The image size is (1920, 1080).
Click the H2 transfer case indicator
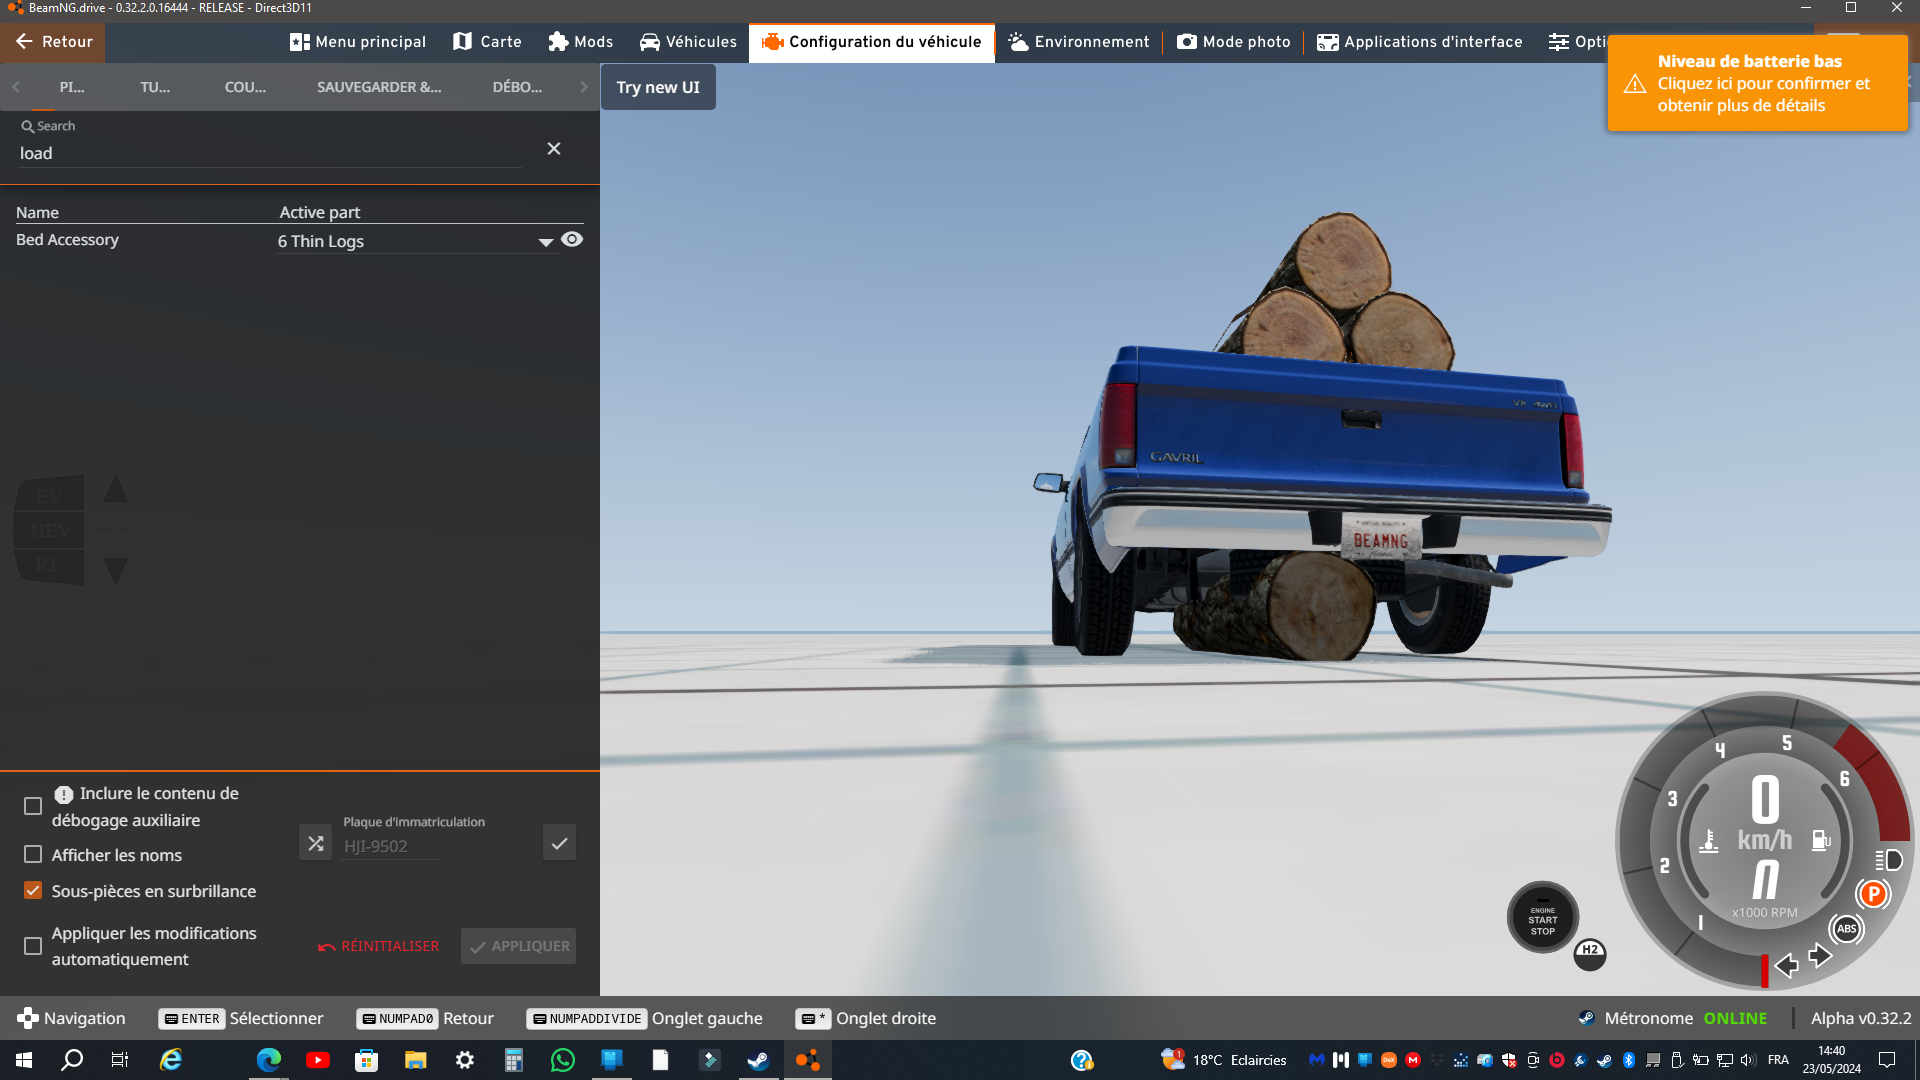tap(1590, 953)
